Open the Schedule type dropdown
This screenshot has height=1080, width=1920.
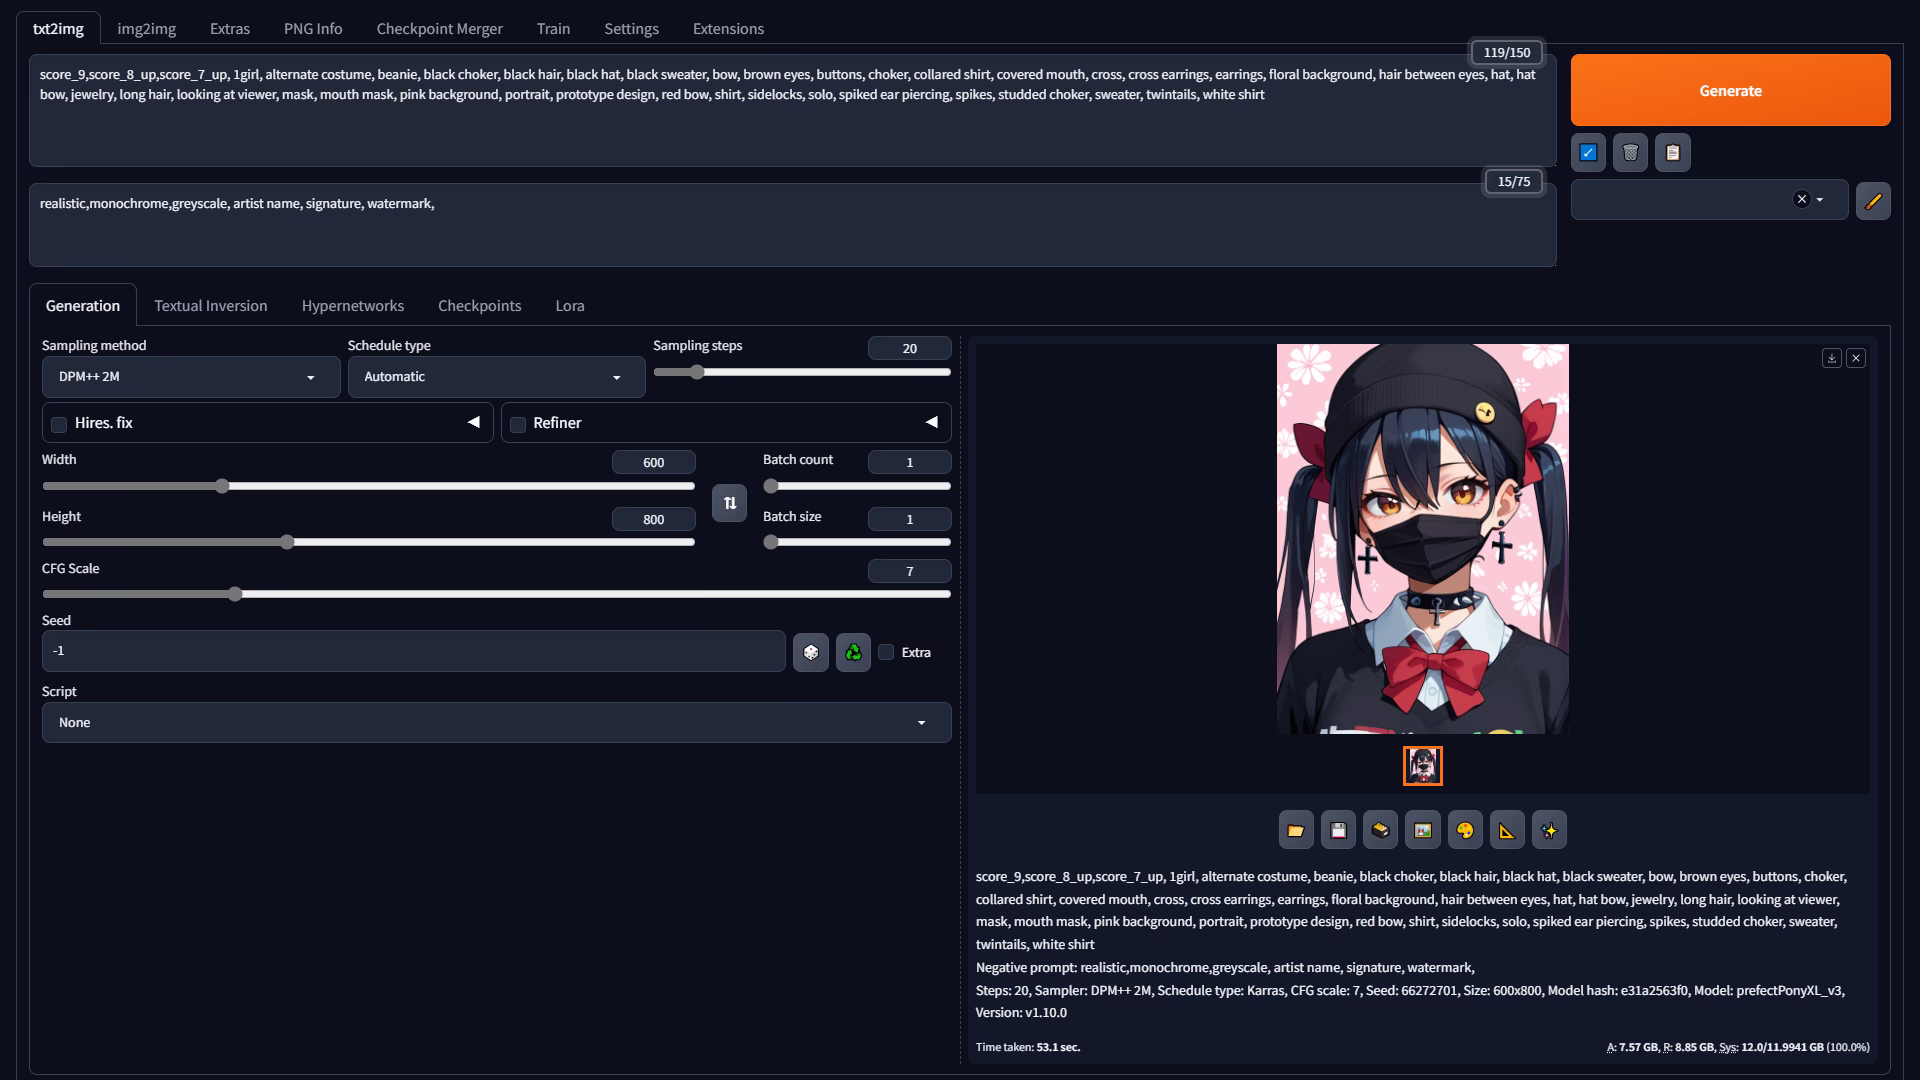(496, 377)
